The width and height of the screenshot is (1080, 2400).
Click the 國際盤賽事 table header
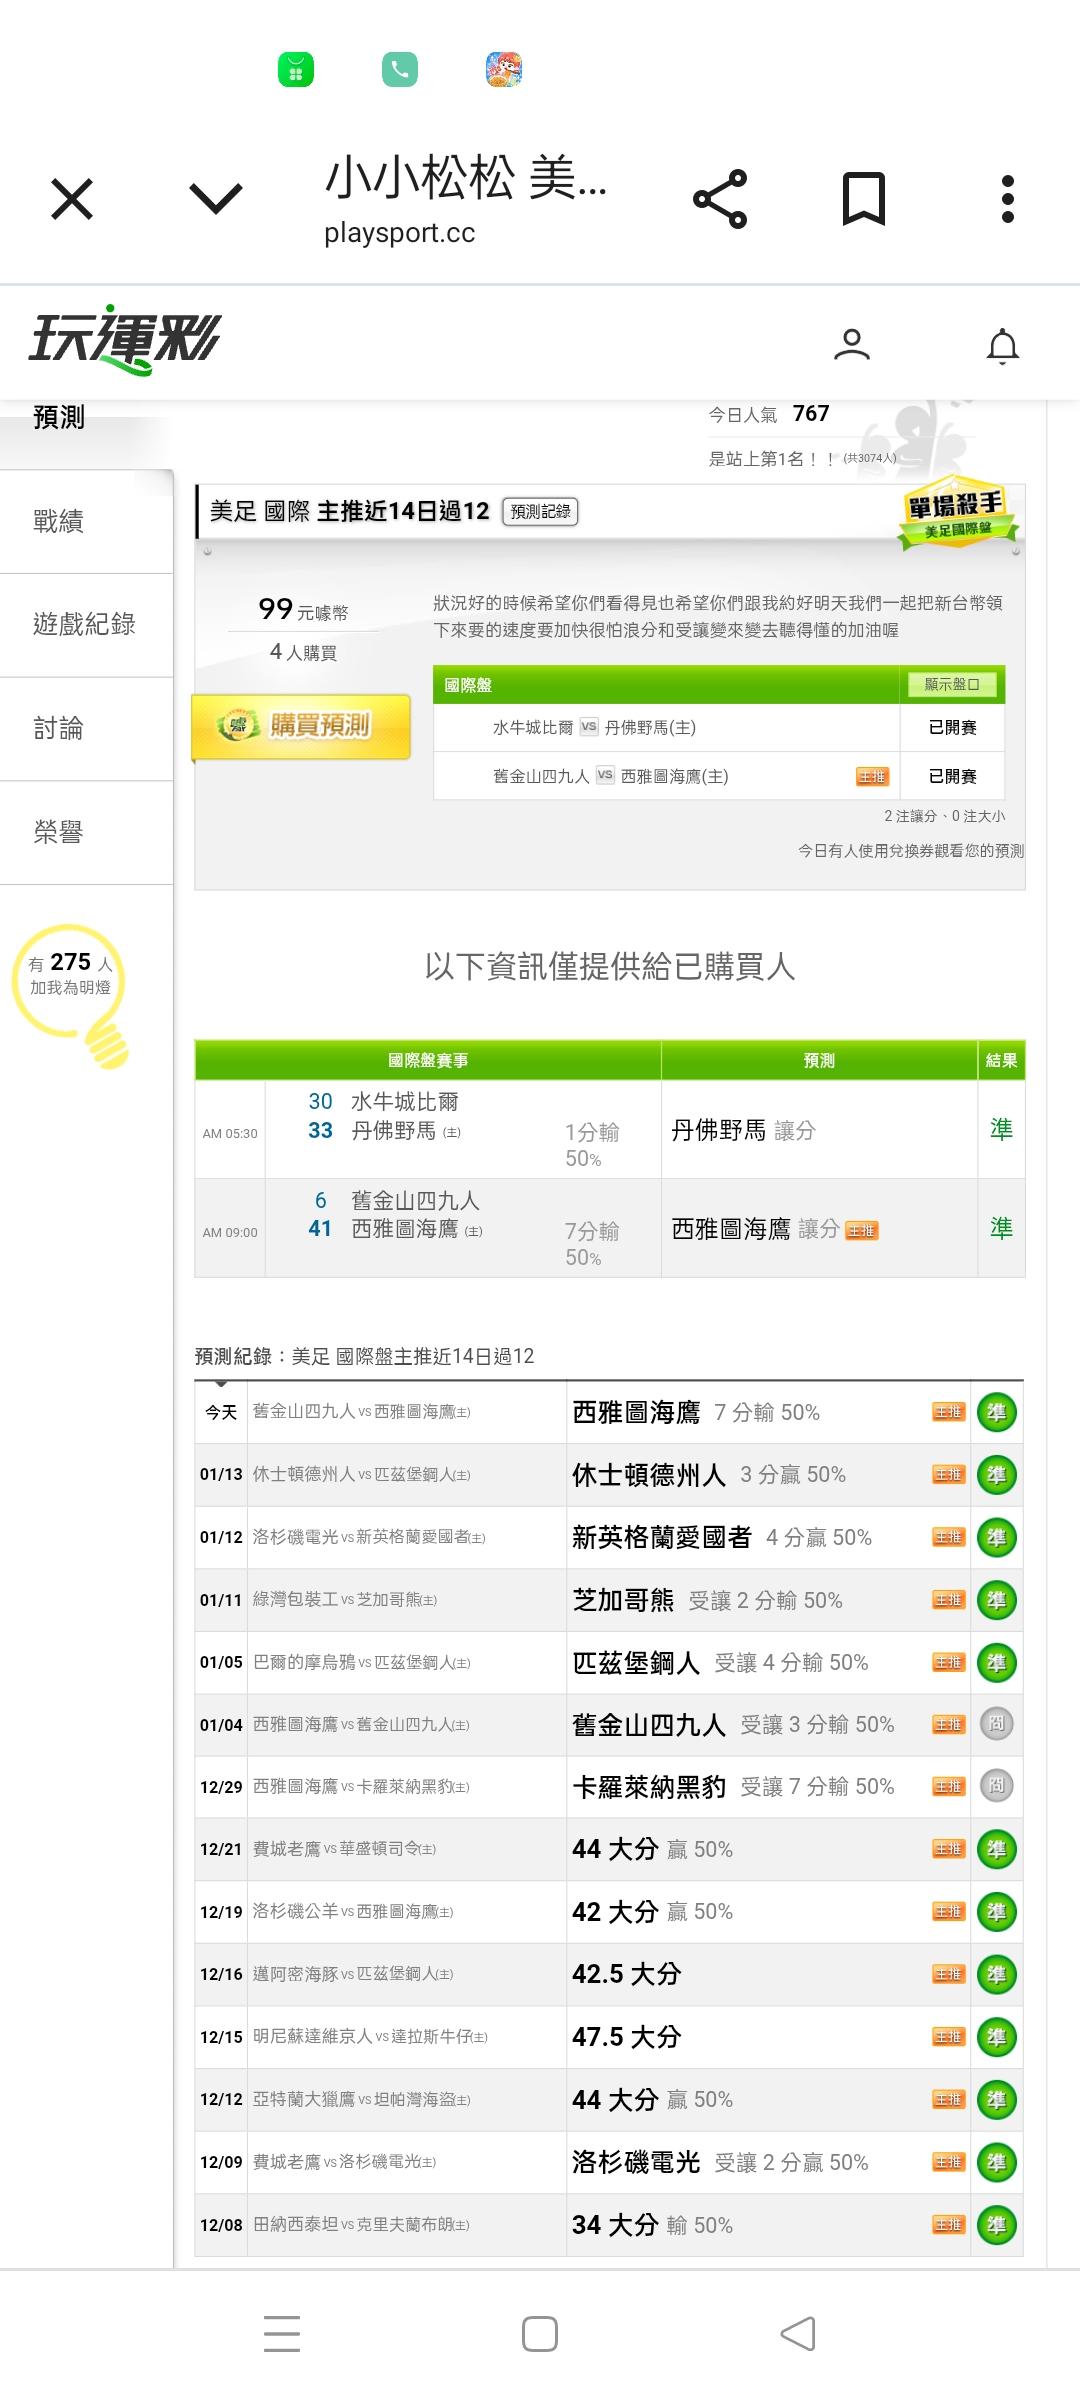click(x=428, y=1061)
